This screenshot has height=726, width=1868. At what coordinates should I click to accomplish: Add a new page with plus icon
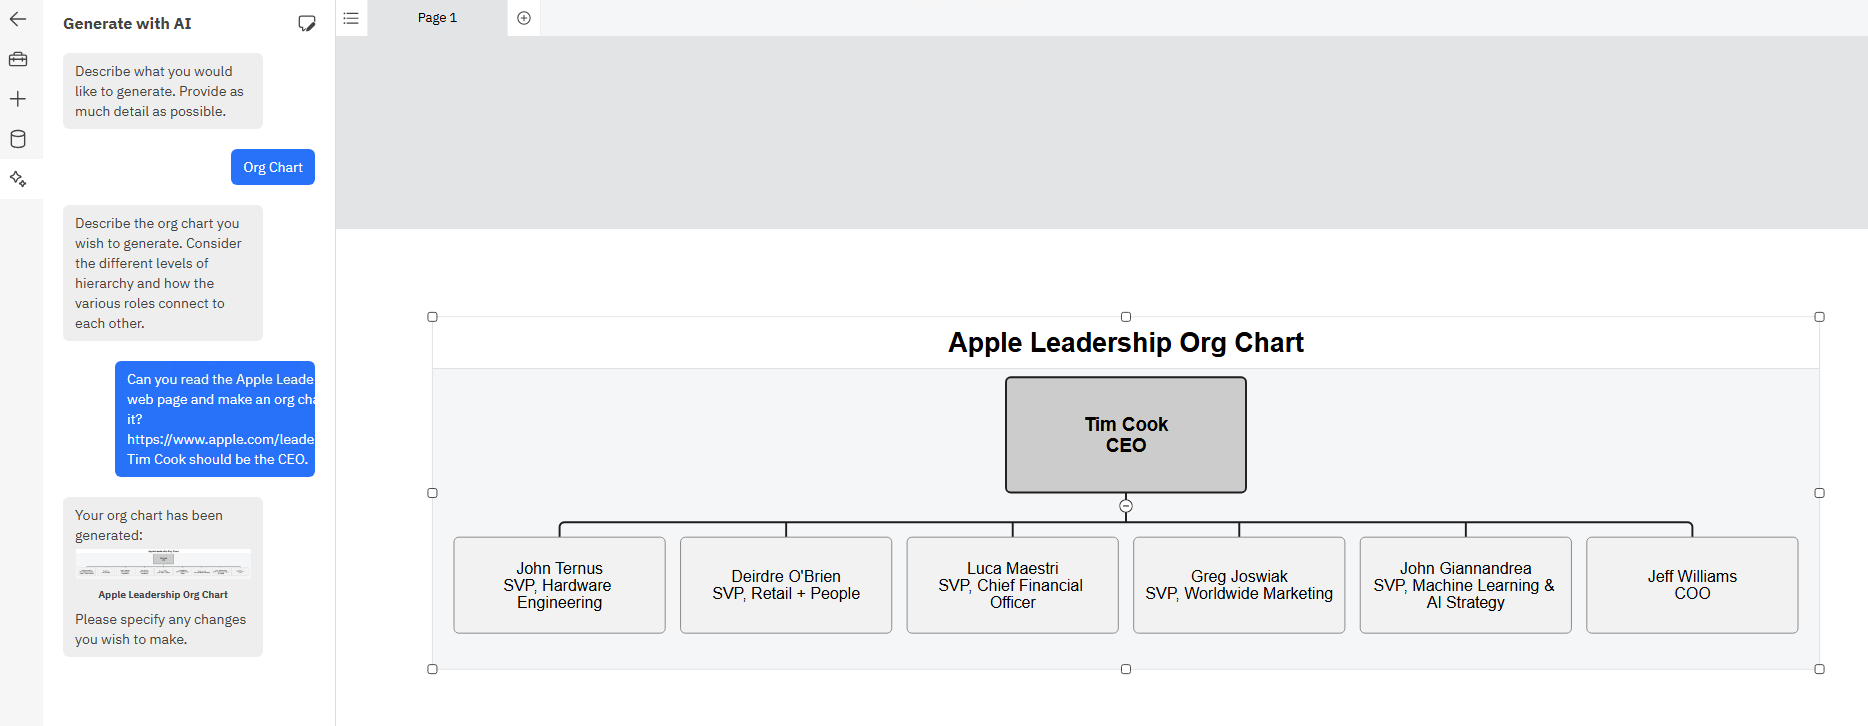[524, 18]
